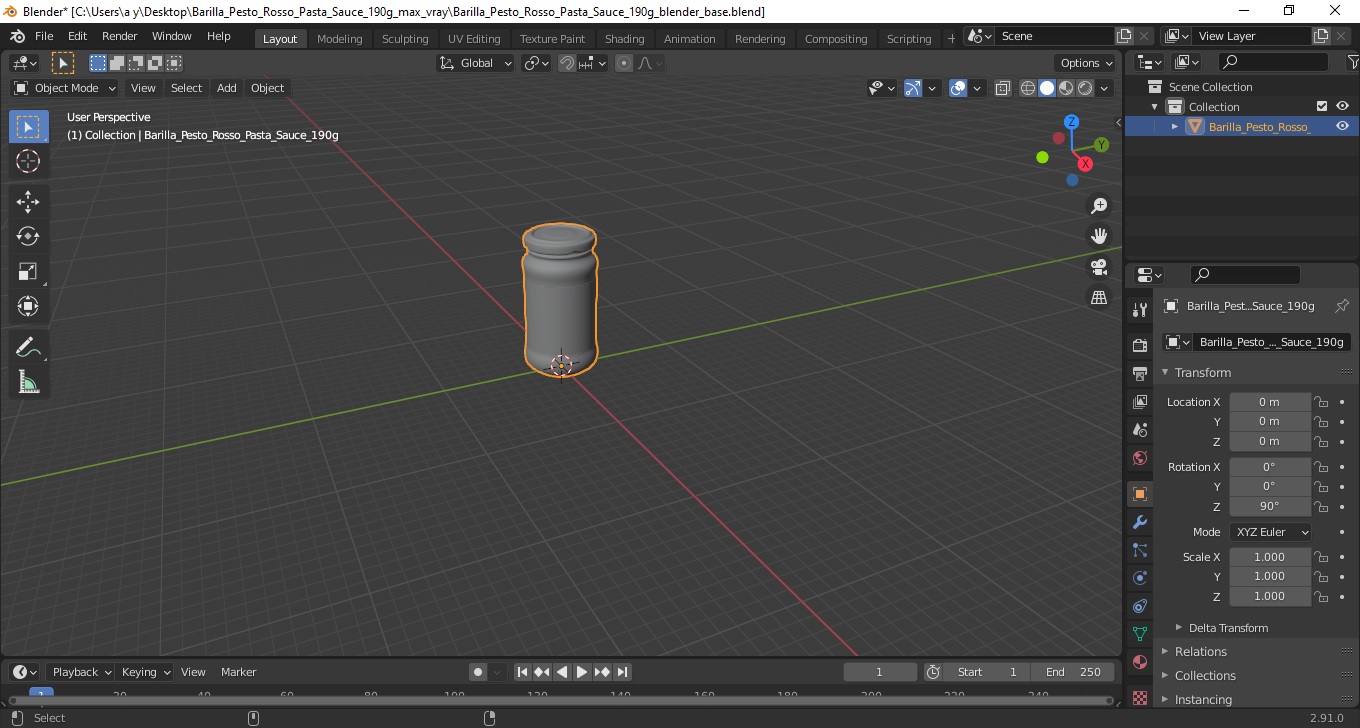Toggle snapping magnet icon
Screen dimensions: 1360x728
coord(567,63)
